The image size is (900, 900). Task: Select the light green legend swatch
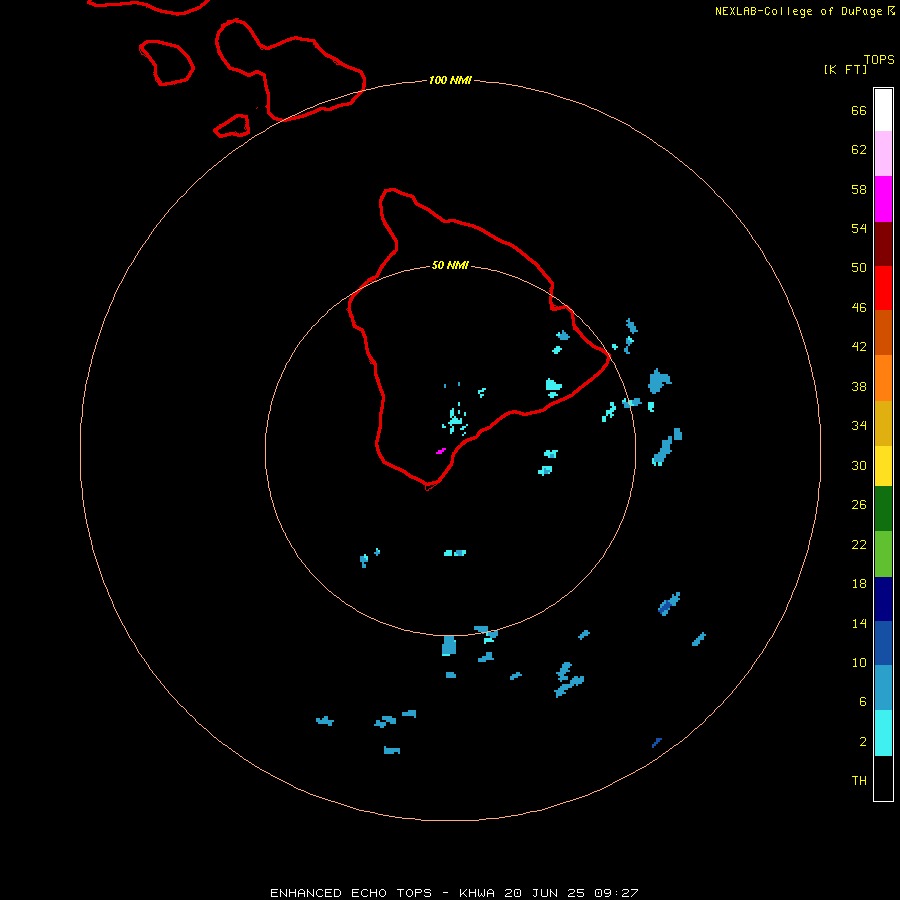tap(883, 554)
